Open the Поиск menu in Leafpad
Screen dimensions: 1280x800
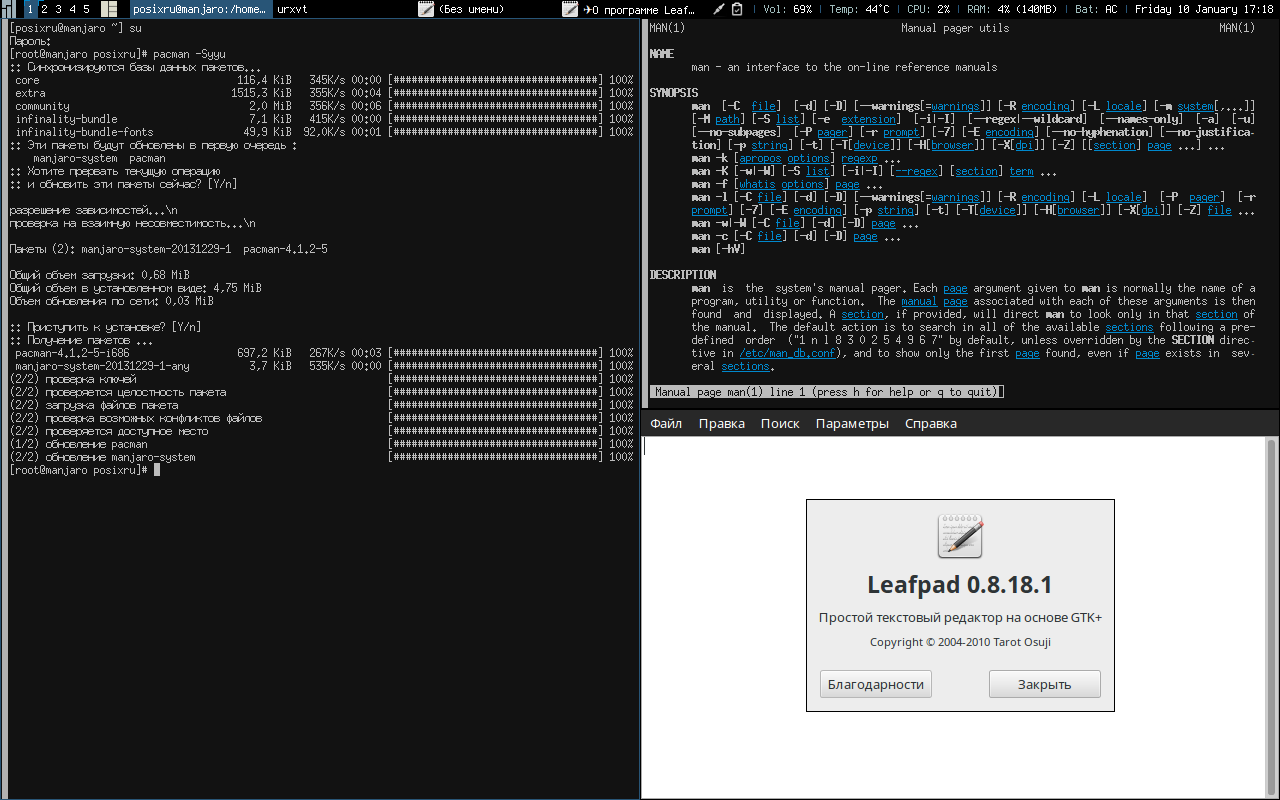click(780, 423)
